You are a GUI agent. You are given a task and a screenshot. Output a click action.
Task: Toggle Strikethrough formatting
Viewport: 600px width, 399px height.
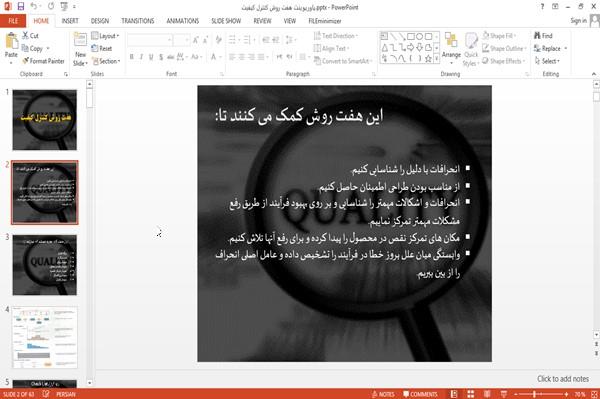point(171,57)
